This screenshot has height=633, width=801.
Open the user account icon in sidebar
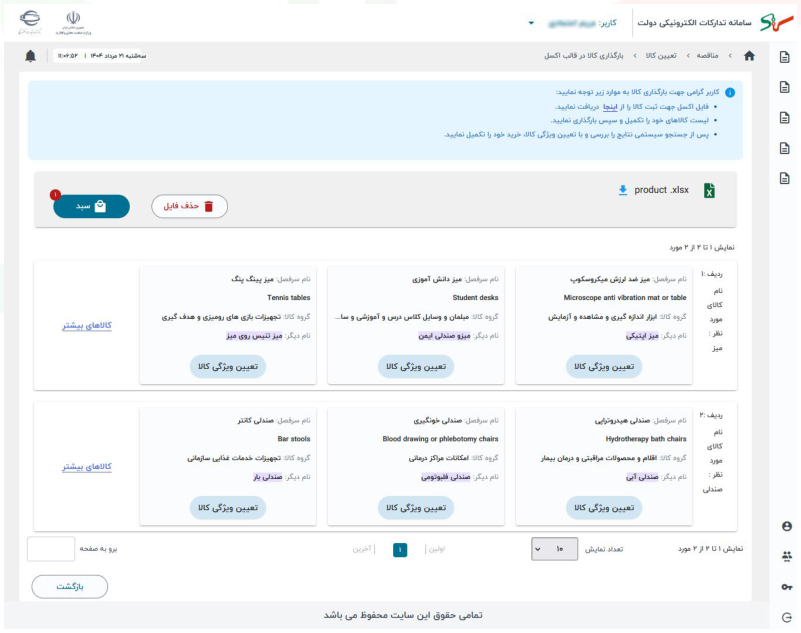(x=787, y=526)
